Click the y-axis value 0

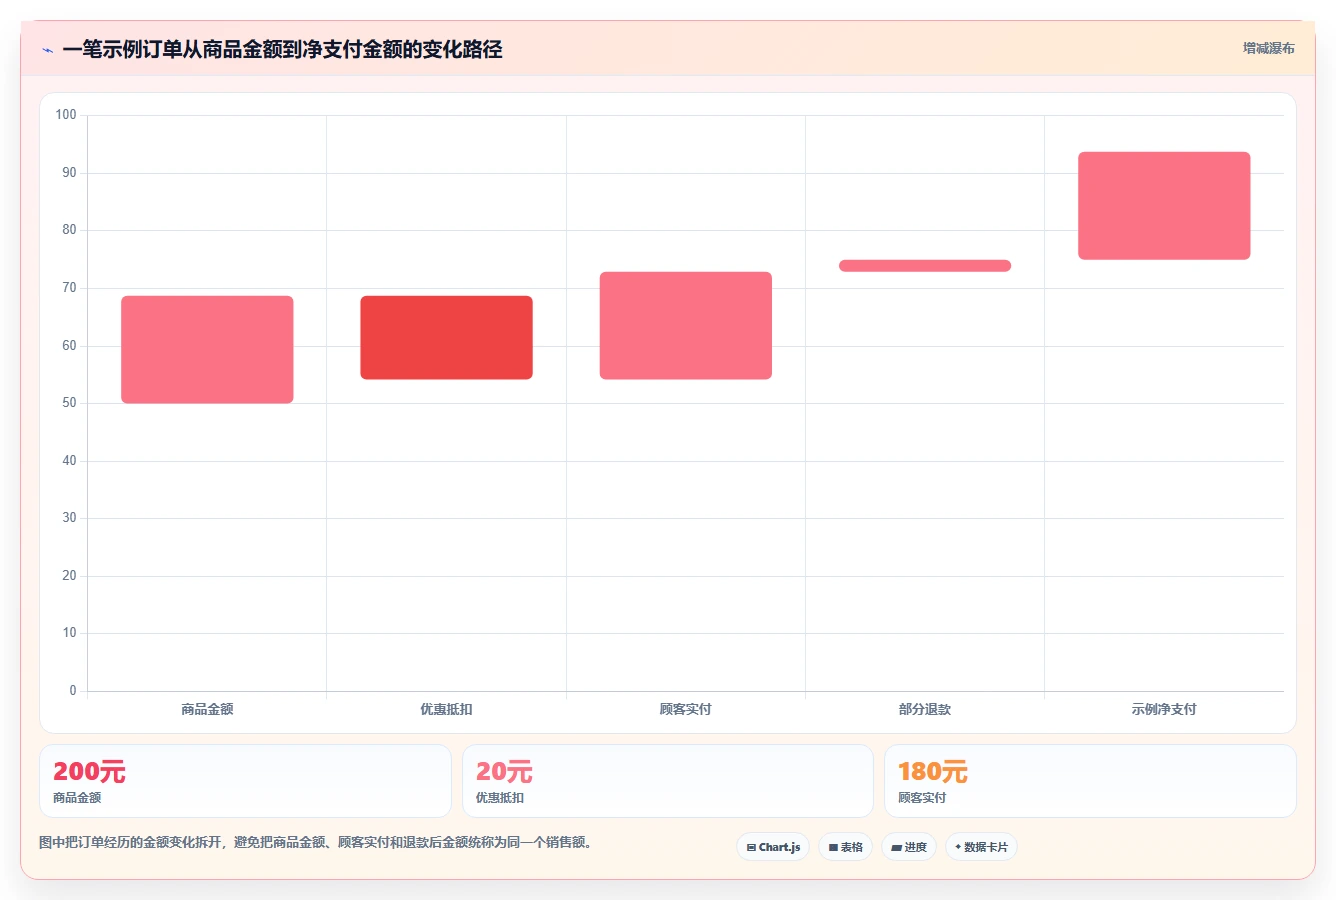(x=73, y=691)
